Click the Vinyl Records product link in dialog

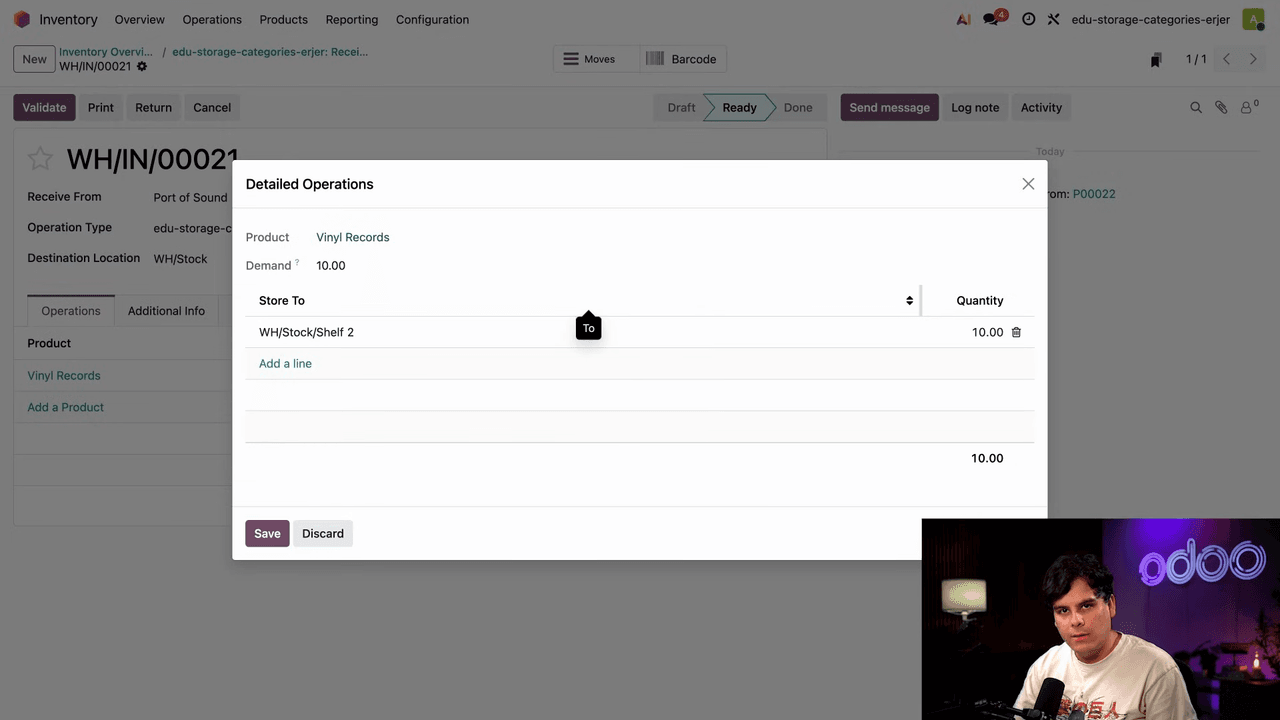pyautogui.click(x=352, y=237)
